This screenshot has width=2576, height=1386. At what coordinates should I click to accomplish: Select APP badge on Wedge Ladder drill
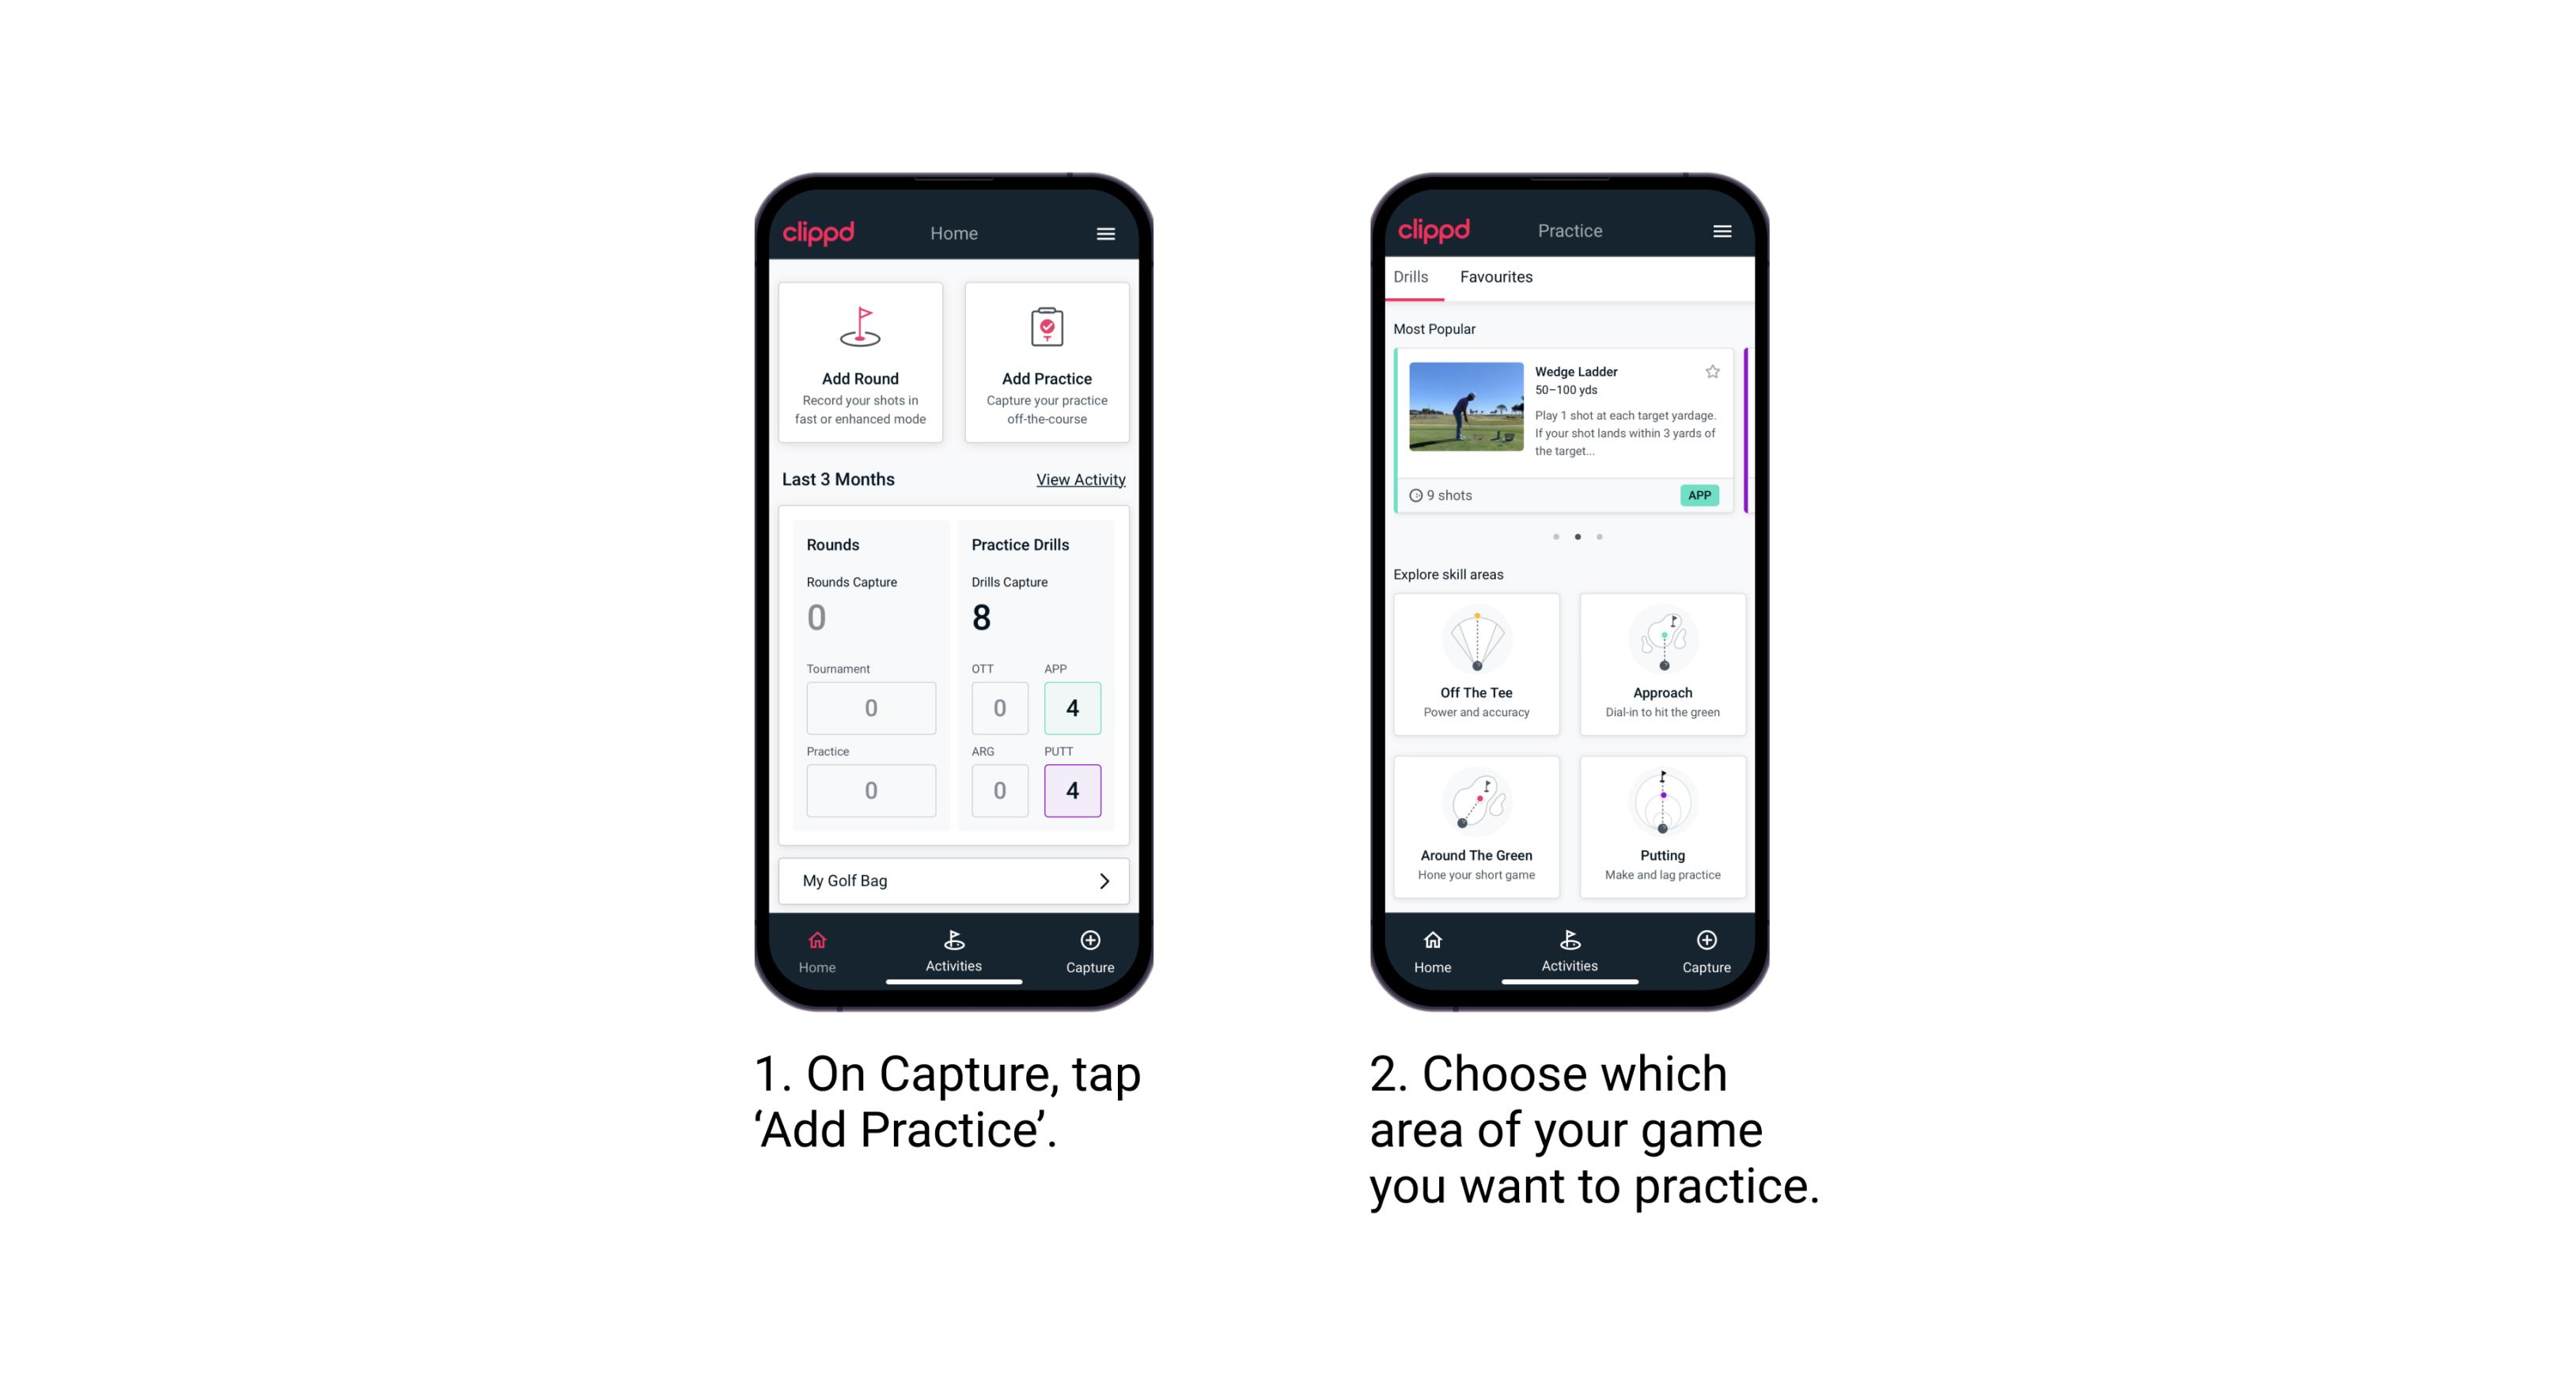click(x=1700, y=495)
